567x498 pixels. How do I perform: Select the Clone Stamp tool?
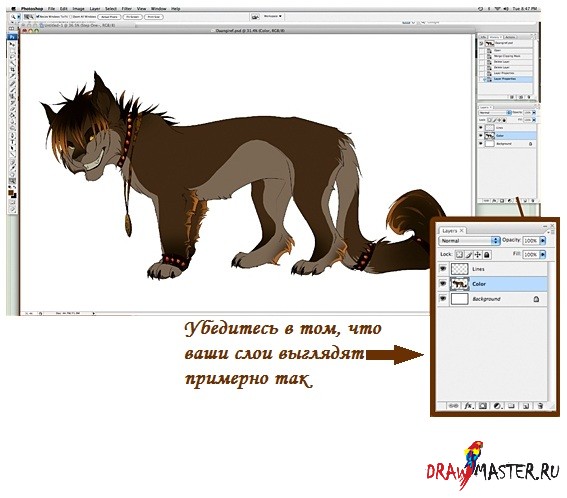(12, 97)
